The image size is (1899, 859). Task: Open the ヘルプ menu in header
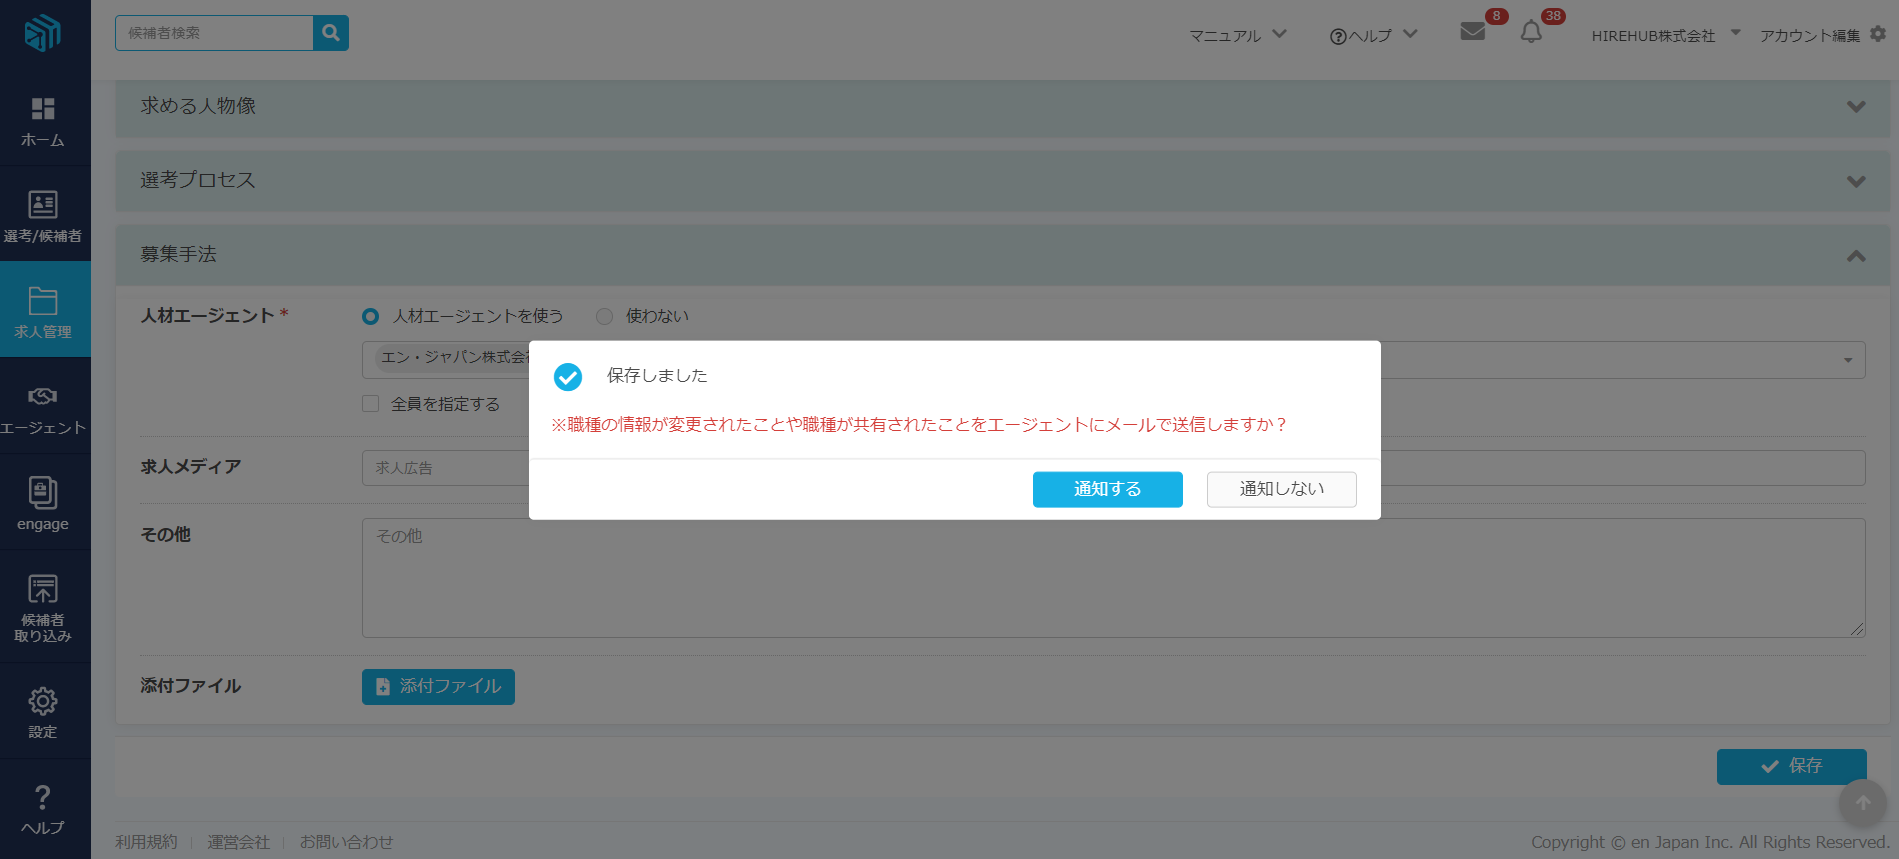tap(1373, 35)
